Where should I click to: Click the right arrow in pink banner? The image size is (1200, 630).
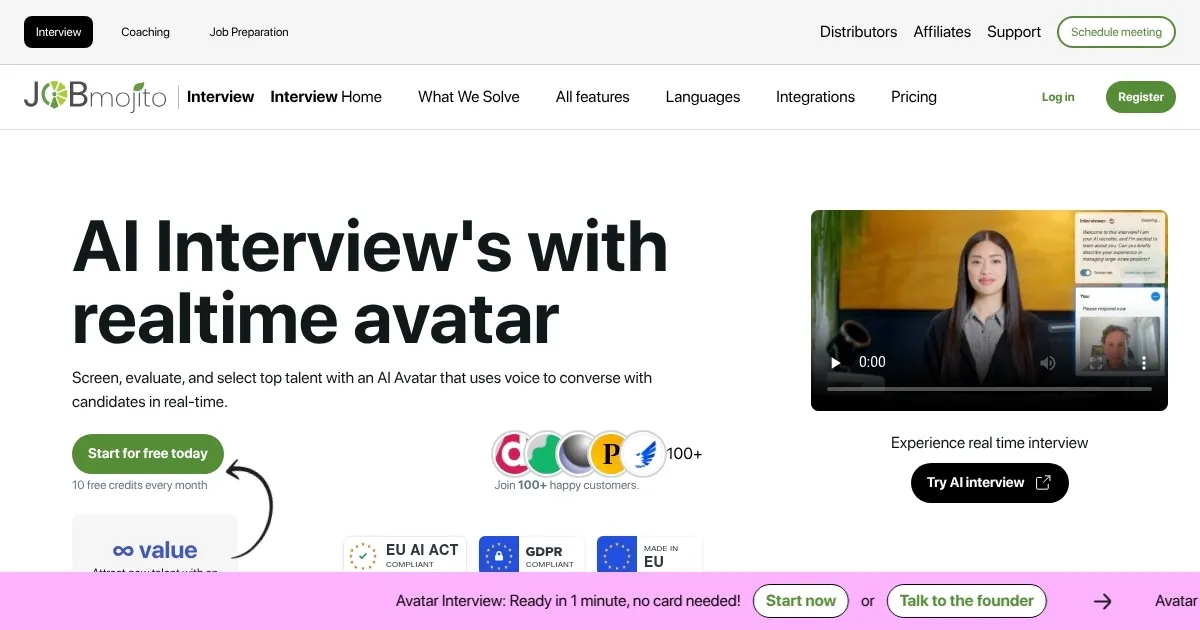(1102, 601)
